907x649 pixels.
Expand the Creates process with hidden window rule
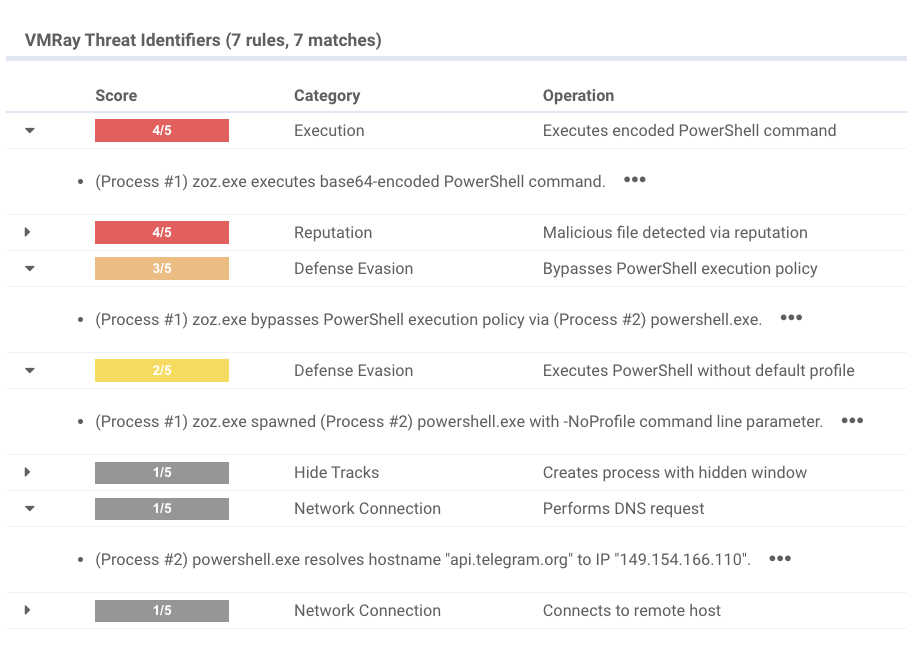tap(29, 472)
